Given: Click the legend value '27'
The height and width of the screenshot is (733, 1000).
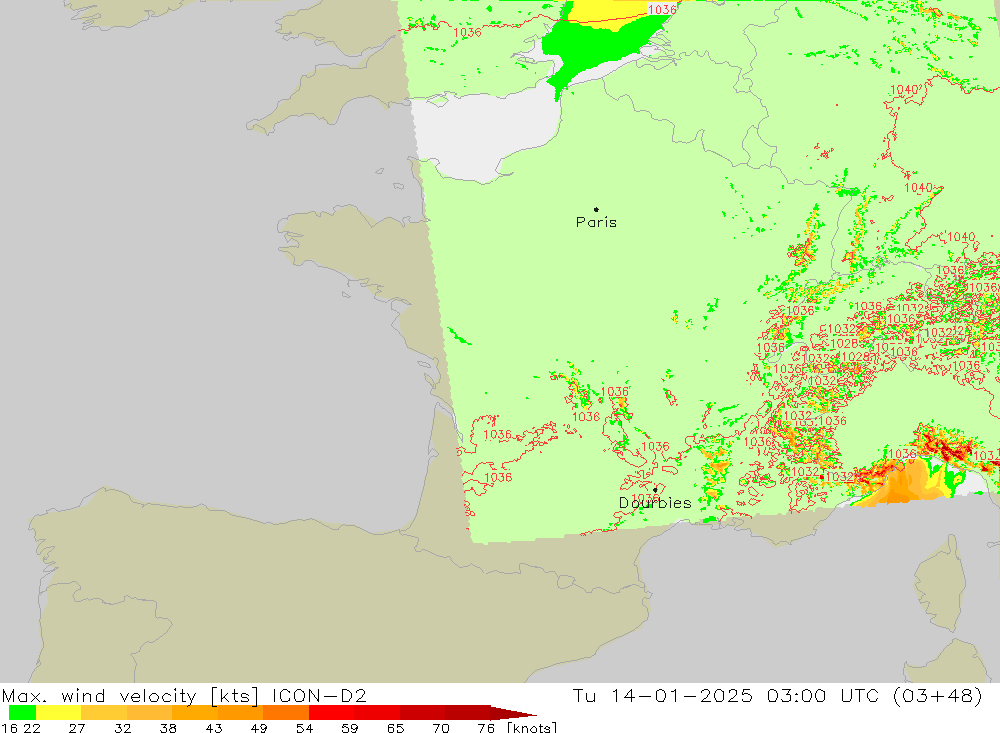Looking at the screenshot, I should pyautogui.click(x=77, y=727).
